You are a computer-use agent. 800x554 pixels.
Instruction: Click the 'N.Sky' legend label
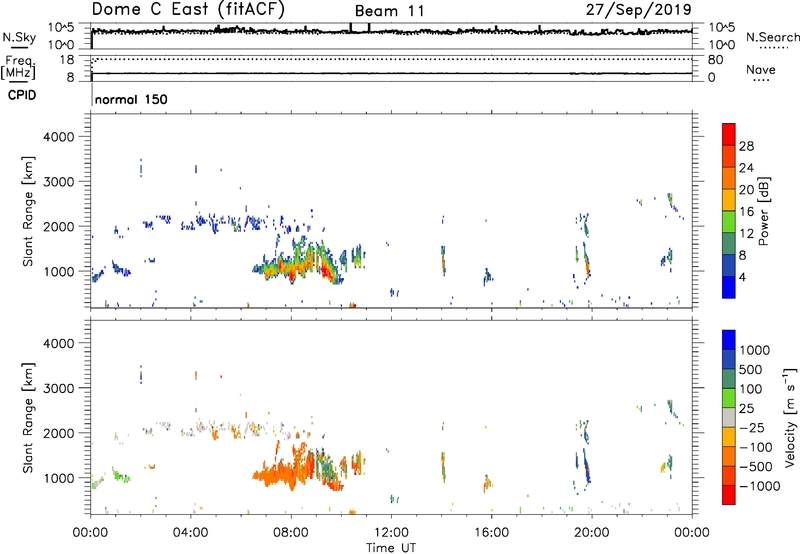(x=19, y=37)
